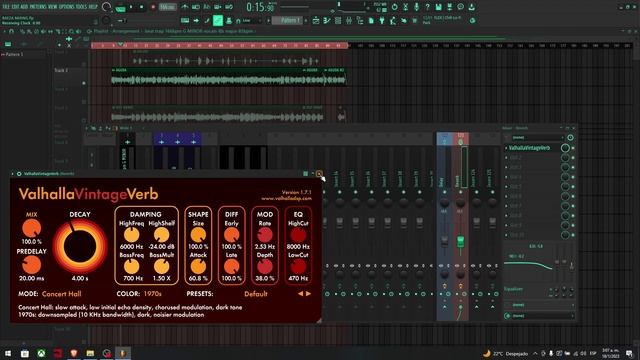The width and height of the screenshot is (640, 360).
Task: Open the FILE menu
Action: pyautogui.click(x=6, y=7)
